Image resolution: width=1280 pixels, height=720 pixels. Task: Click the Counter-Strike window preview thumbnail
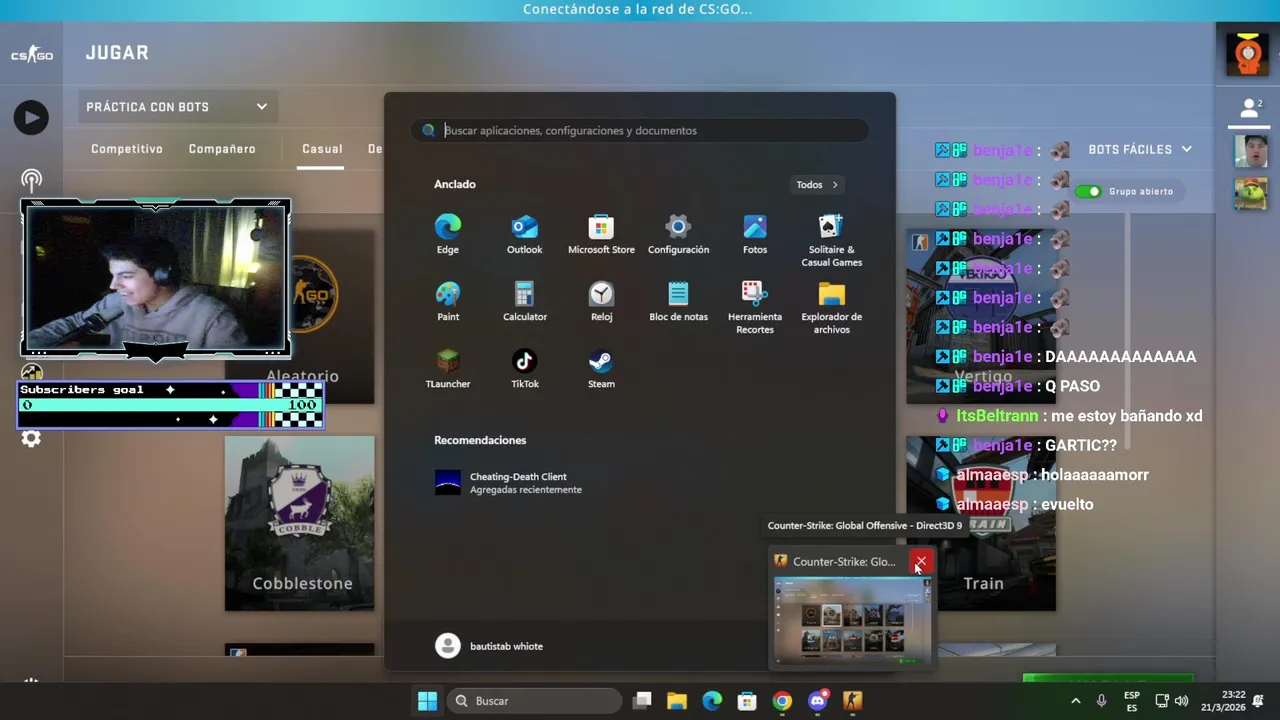[x=852, y=620]
